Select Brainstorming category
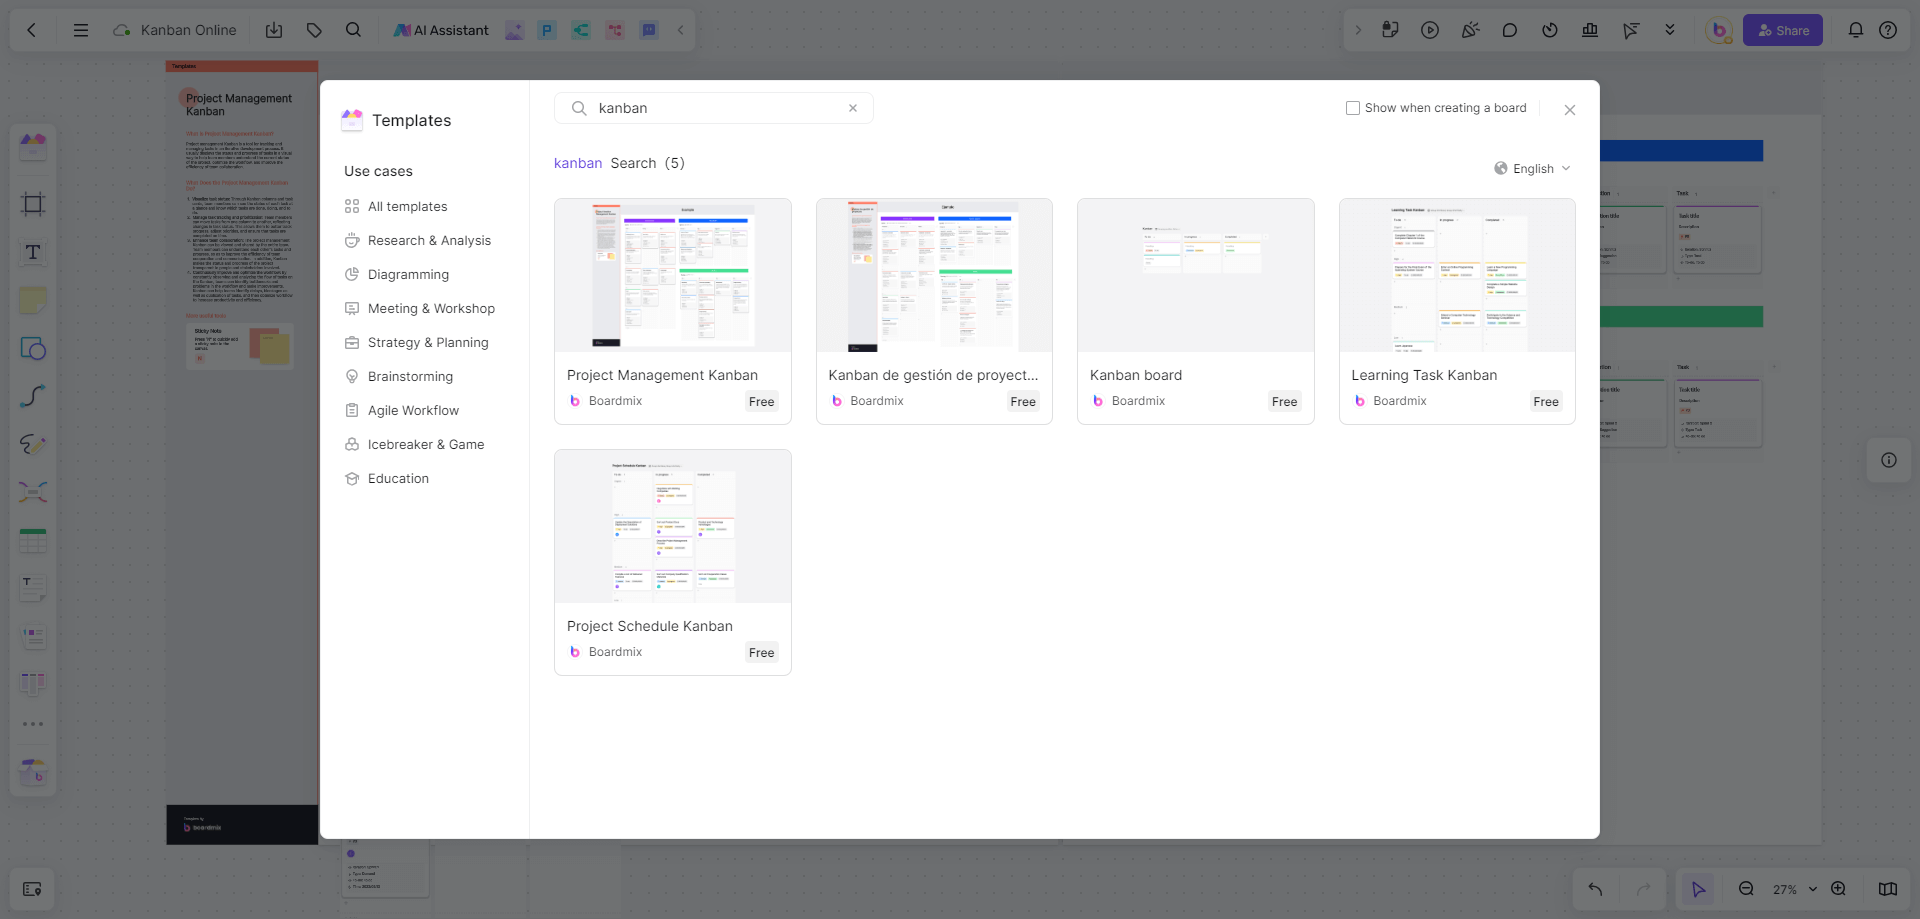Screen dimensions: 1920x919 [399, 377]
